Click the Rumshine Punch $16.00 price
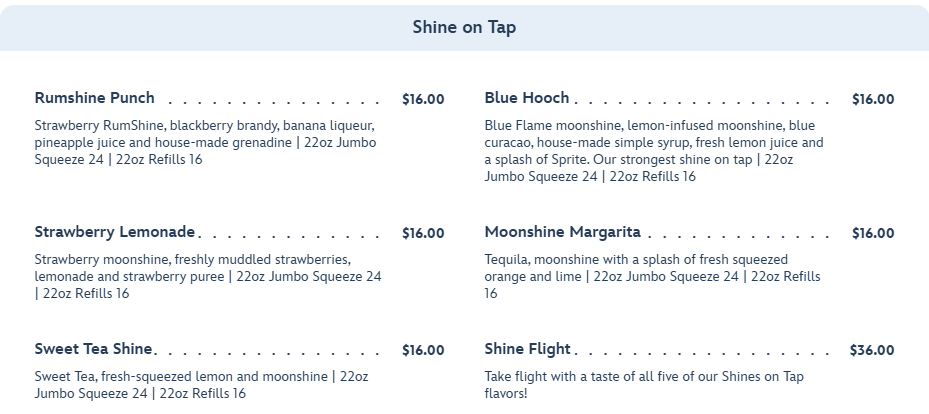This screenshot has height=414, width=929. click(x=423, y=99)
